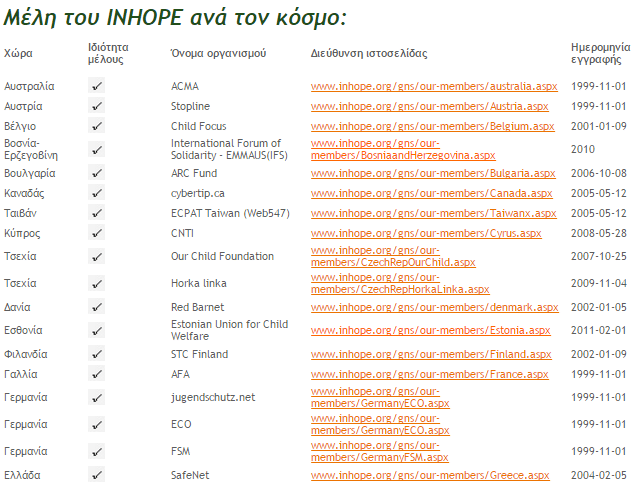Image resolution: width=631 pixels, height=483 pixels.
Task: Open the GermanyECO.aspx link in the ECO row
Action: [x=380, y=424]
